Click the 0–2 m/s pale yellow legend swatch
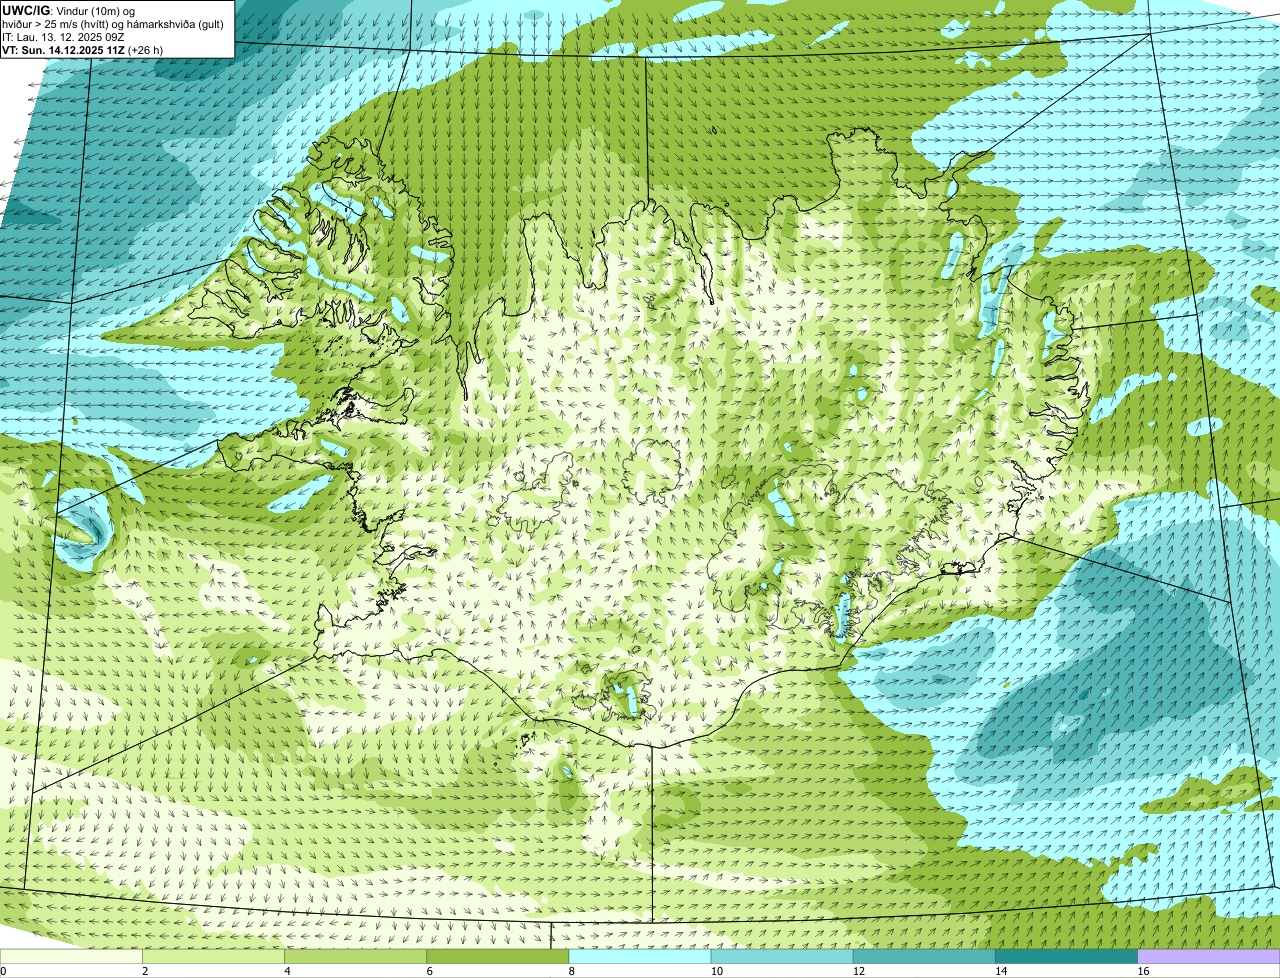This screenshot has width=1280, height=978. pos(71,957)
